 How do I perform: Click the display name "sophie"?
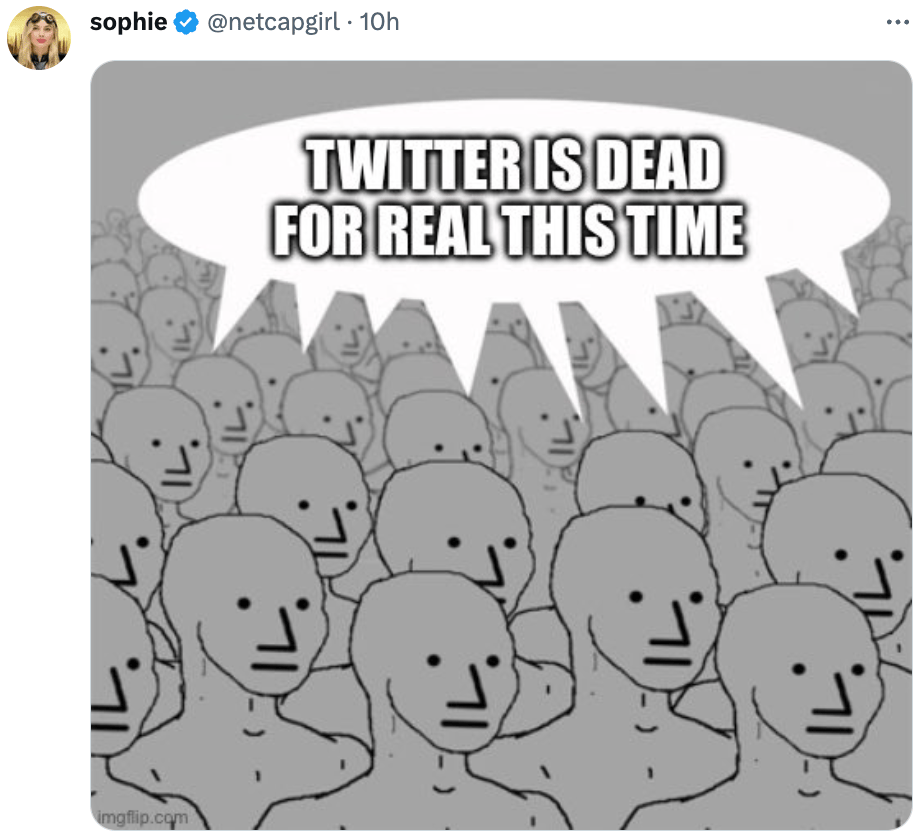[x=128, y=22]
